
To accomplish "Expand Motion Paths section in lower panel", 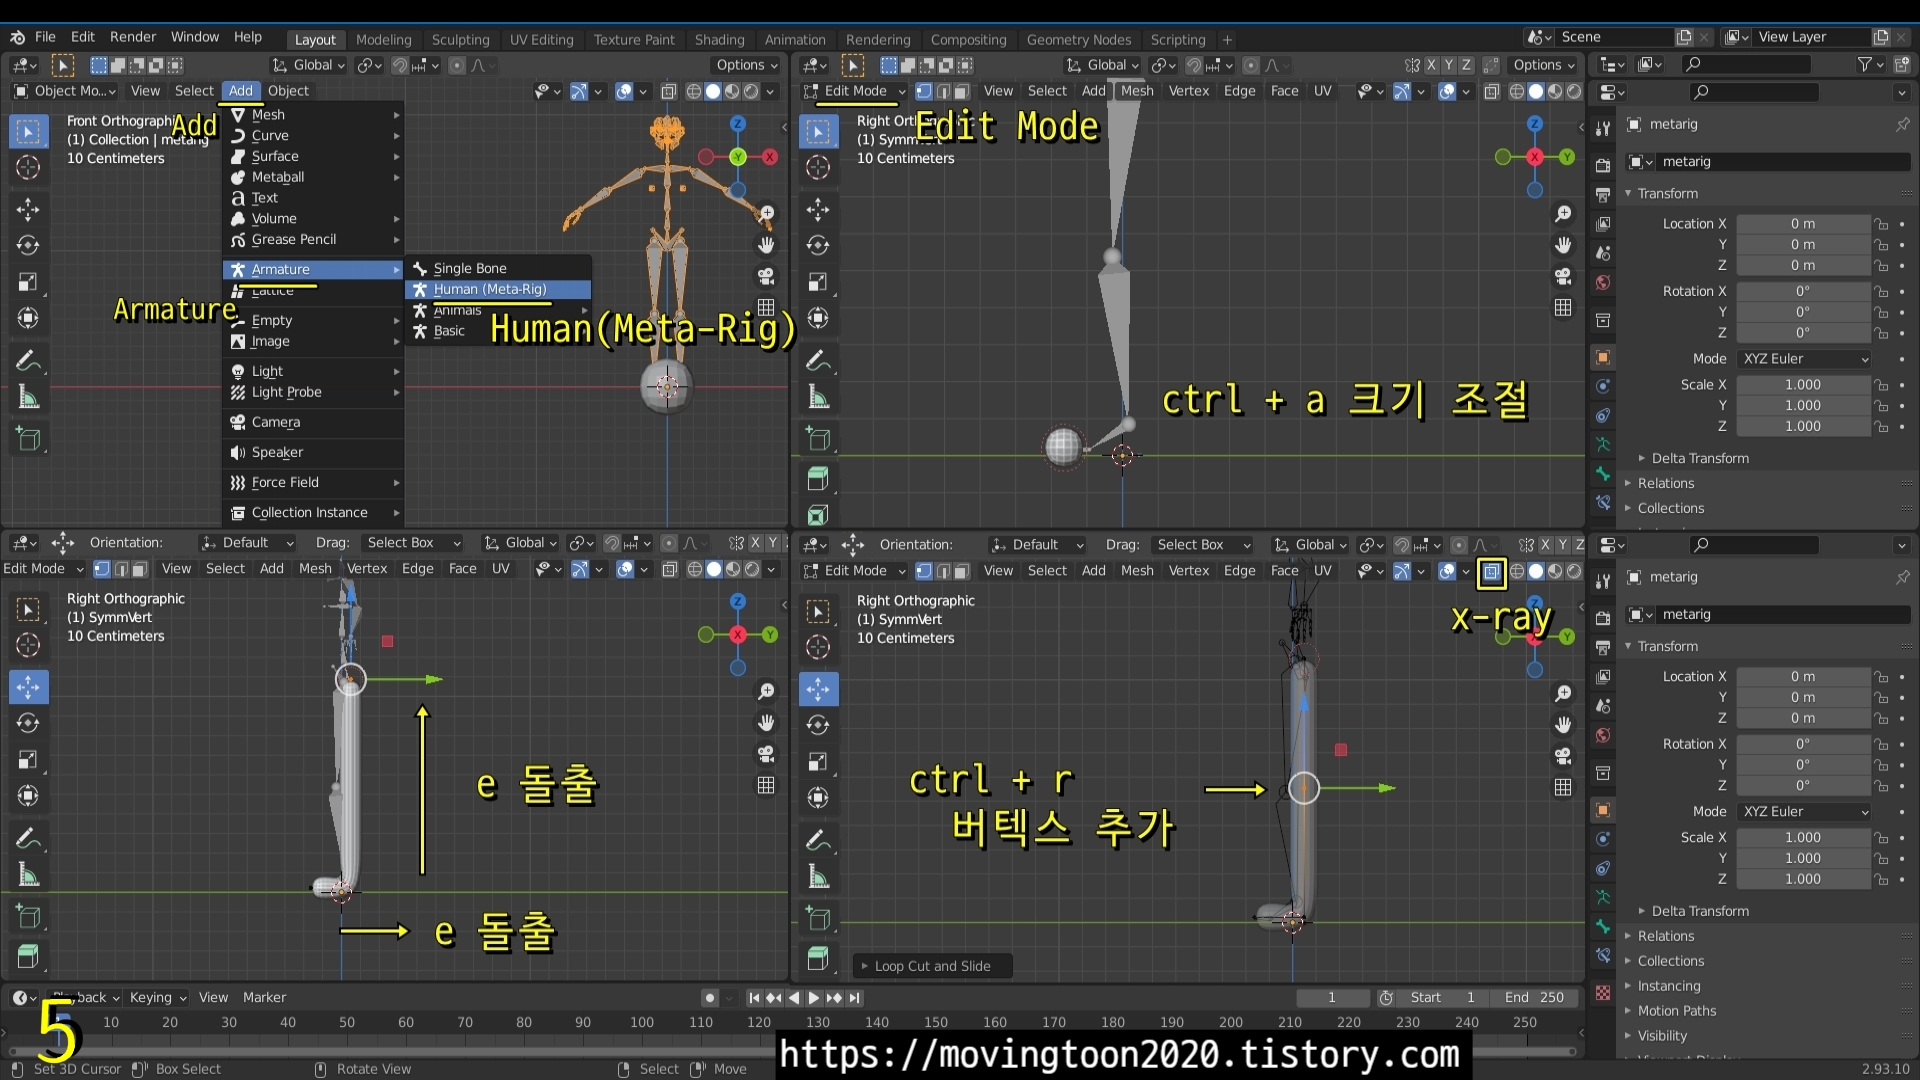I will tap(1676, 1011).
